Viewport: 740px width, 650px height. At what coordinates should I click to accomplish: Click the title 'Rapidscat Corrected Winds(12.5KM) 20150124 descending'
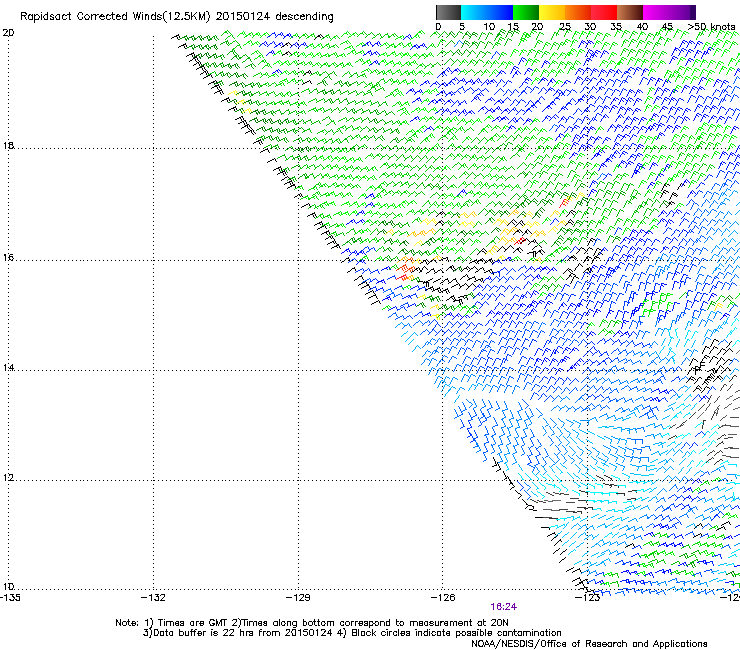[x=177, y=17]
